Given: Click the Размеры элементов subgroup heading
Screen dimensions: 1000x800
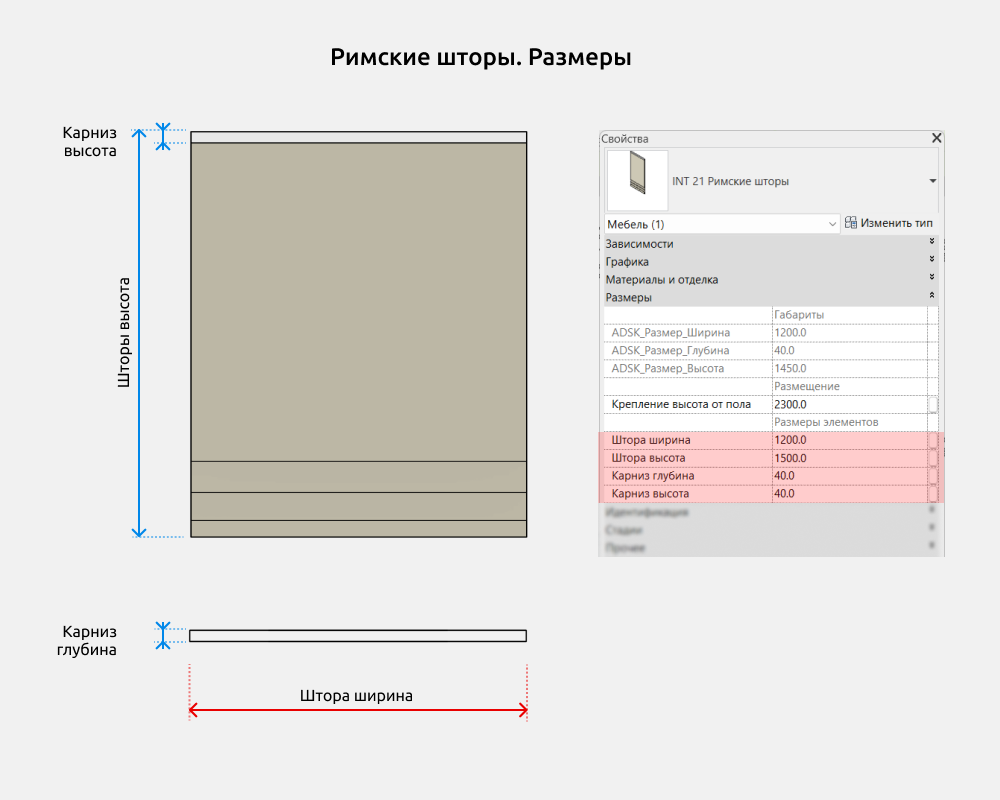Looking at the screenshot, I should [826, 422].
